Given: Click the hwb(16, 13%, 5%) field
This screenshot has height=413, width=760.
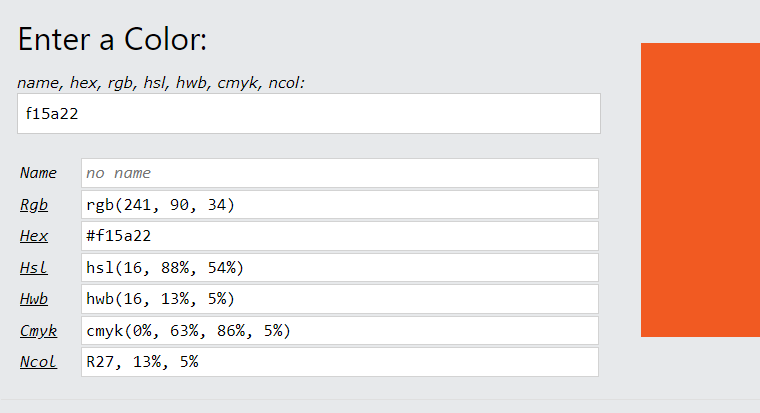Looking at the screenshot, I should [340, 299].
